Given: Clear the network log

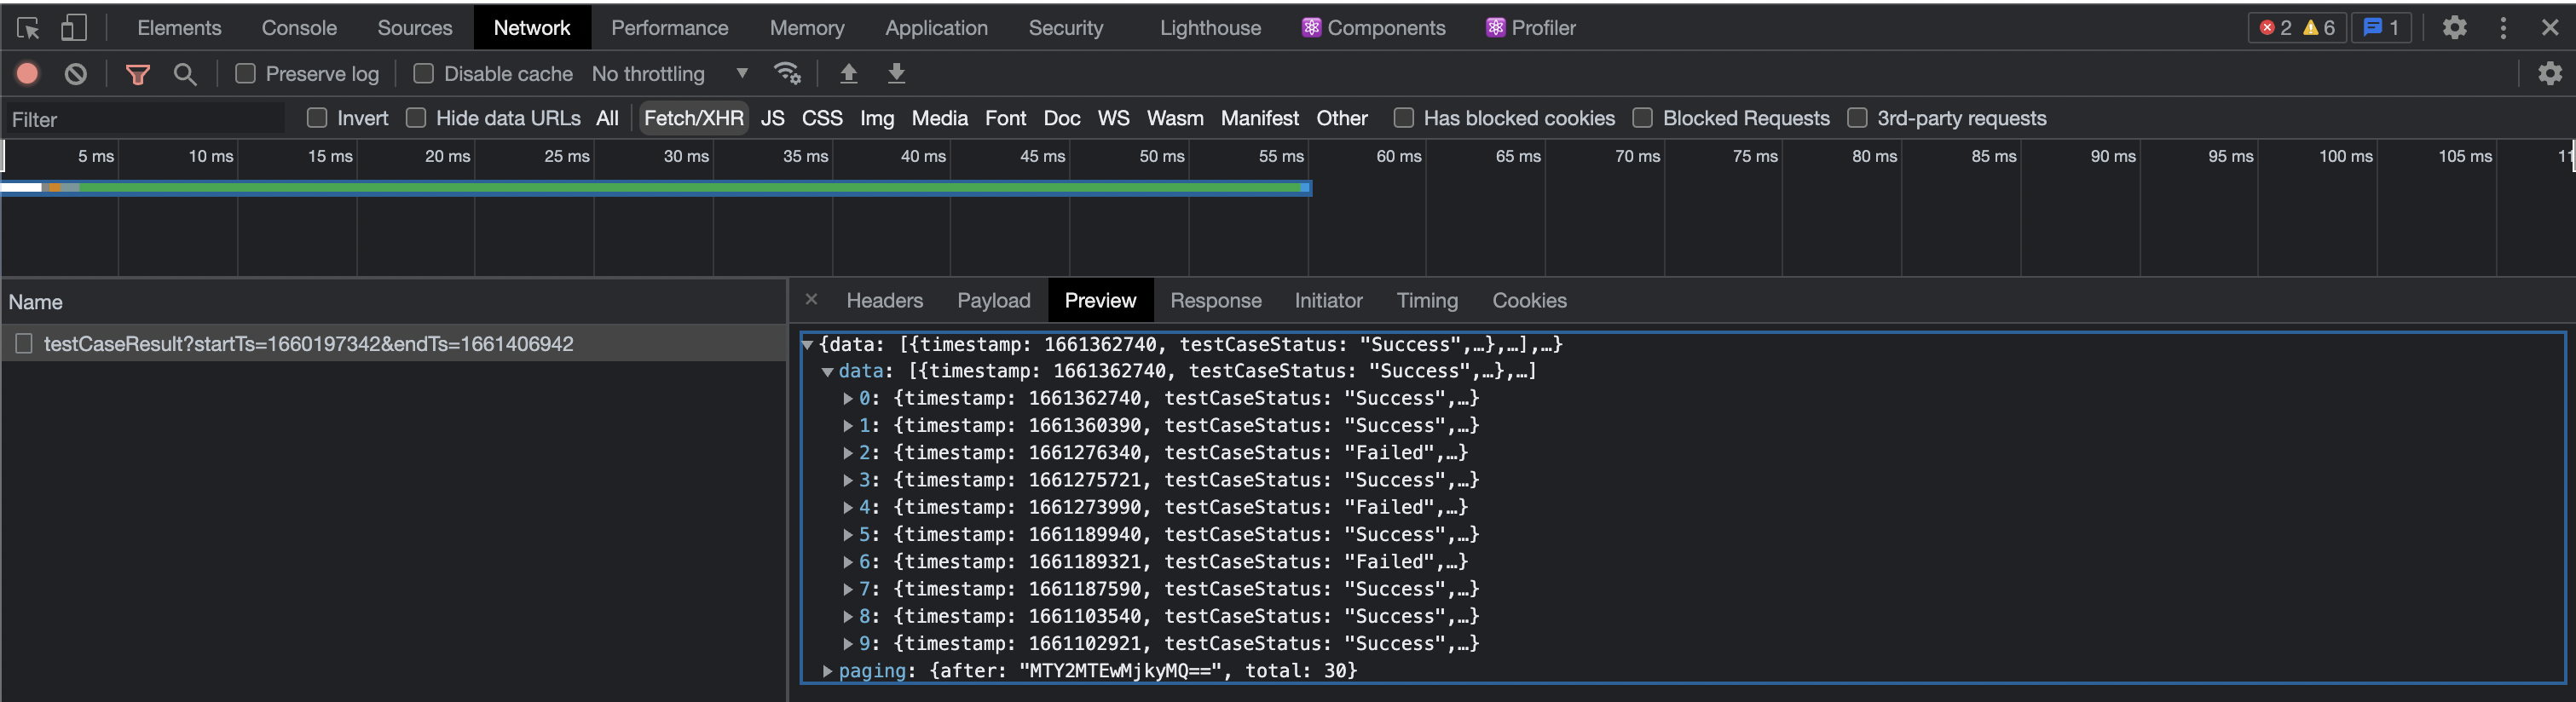Looking at the screenshot, I should click(x=76, y=73).
